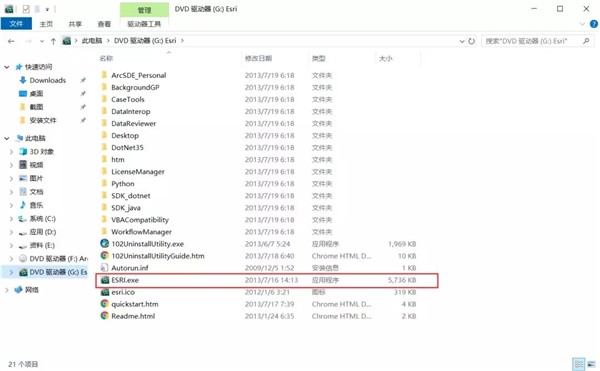
Task: Collapse the 此电脑 tree node
Action: point(7,138)
